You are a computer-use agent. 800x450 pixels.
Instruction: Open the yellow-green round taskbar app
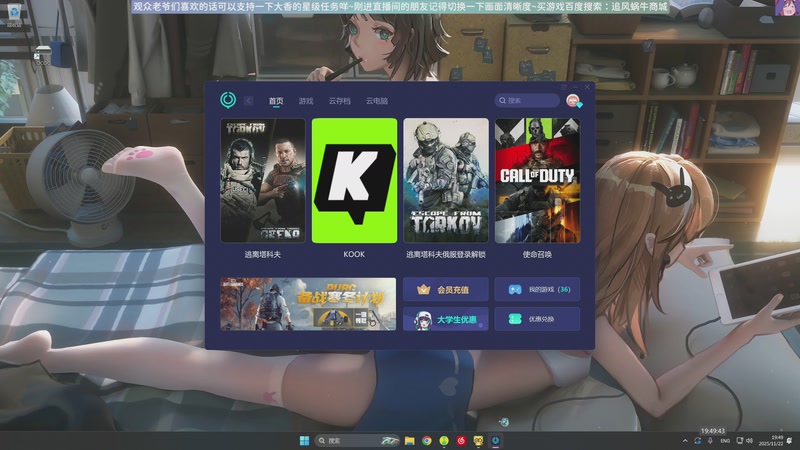(444, 440)
